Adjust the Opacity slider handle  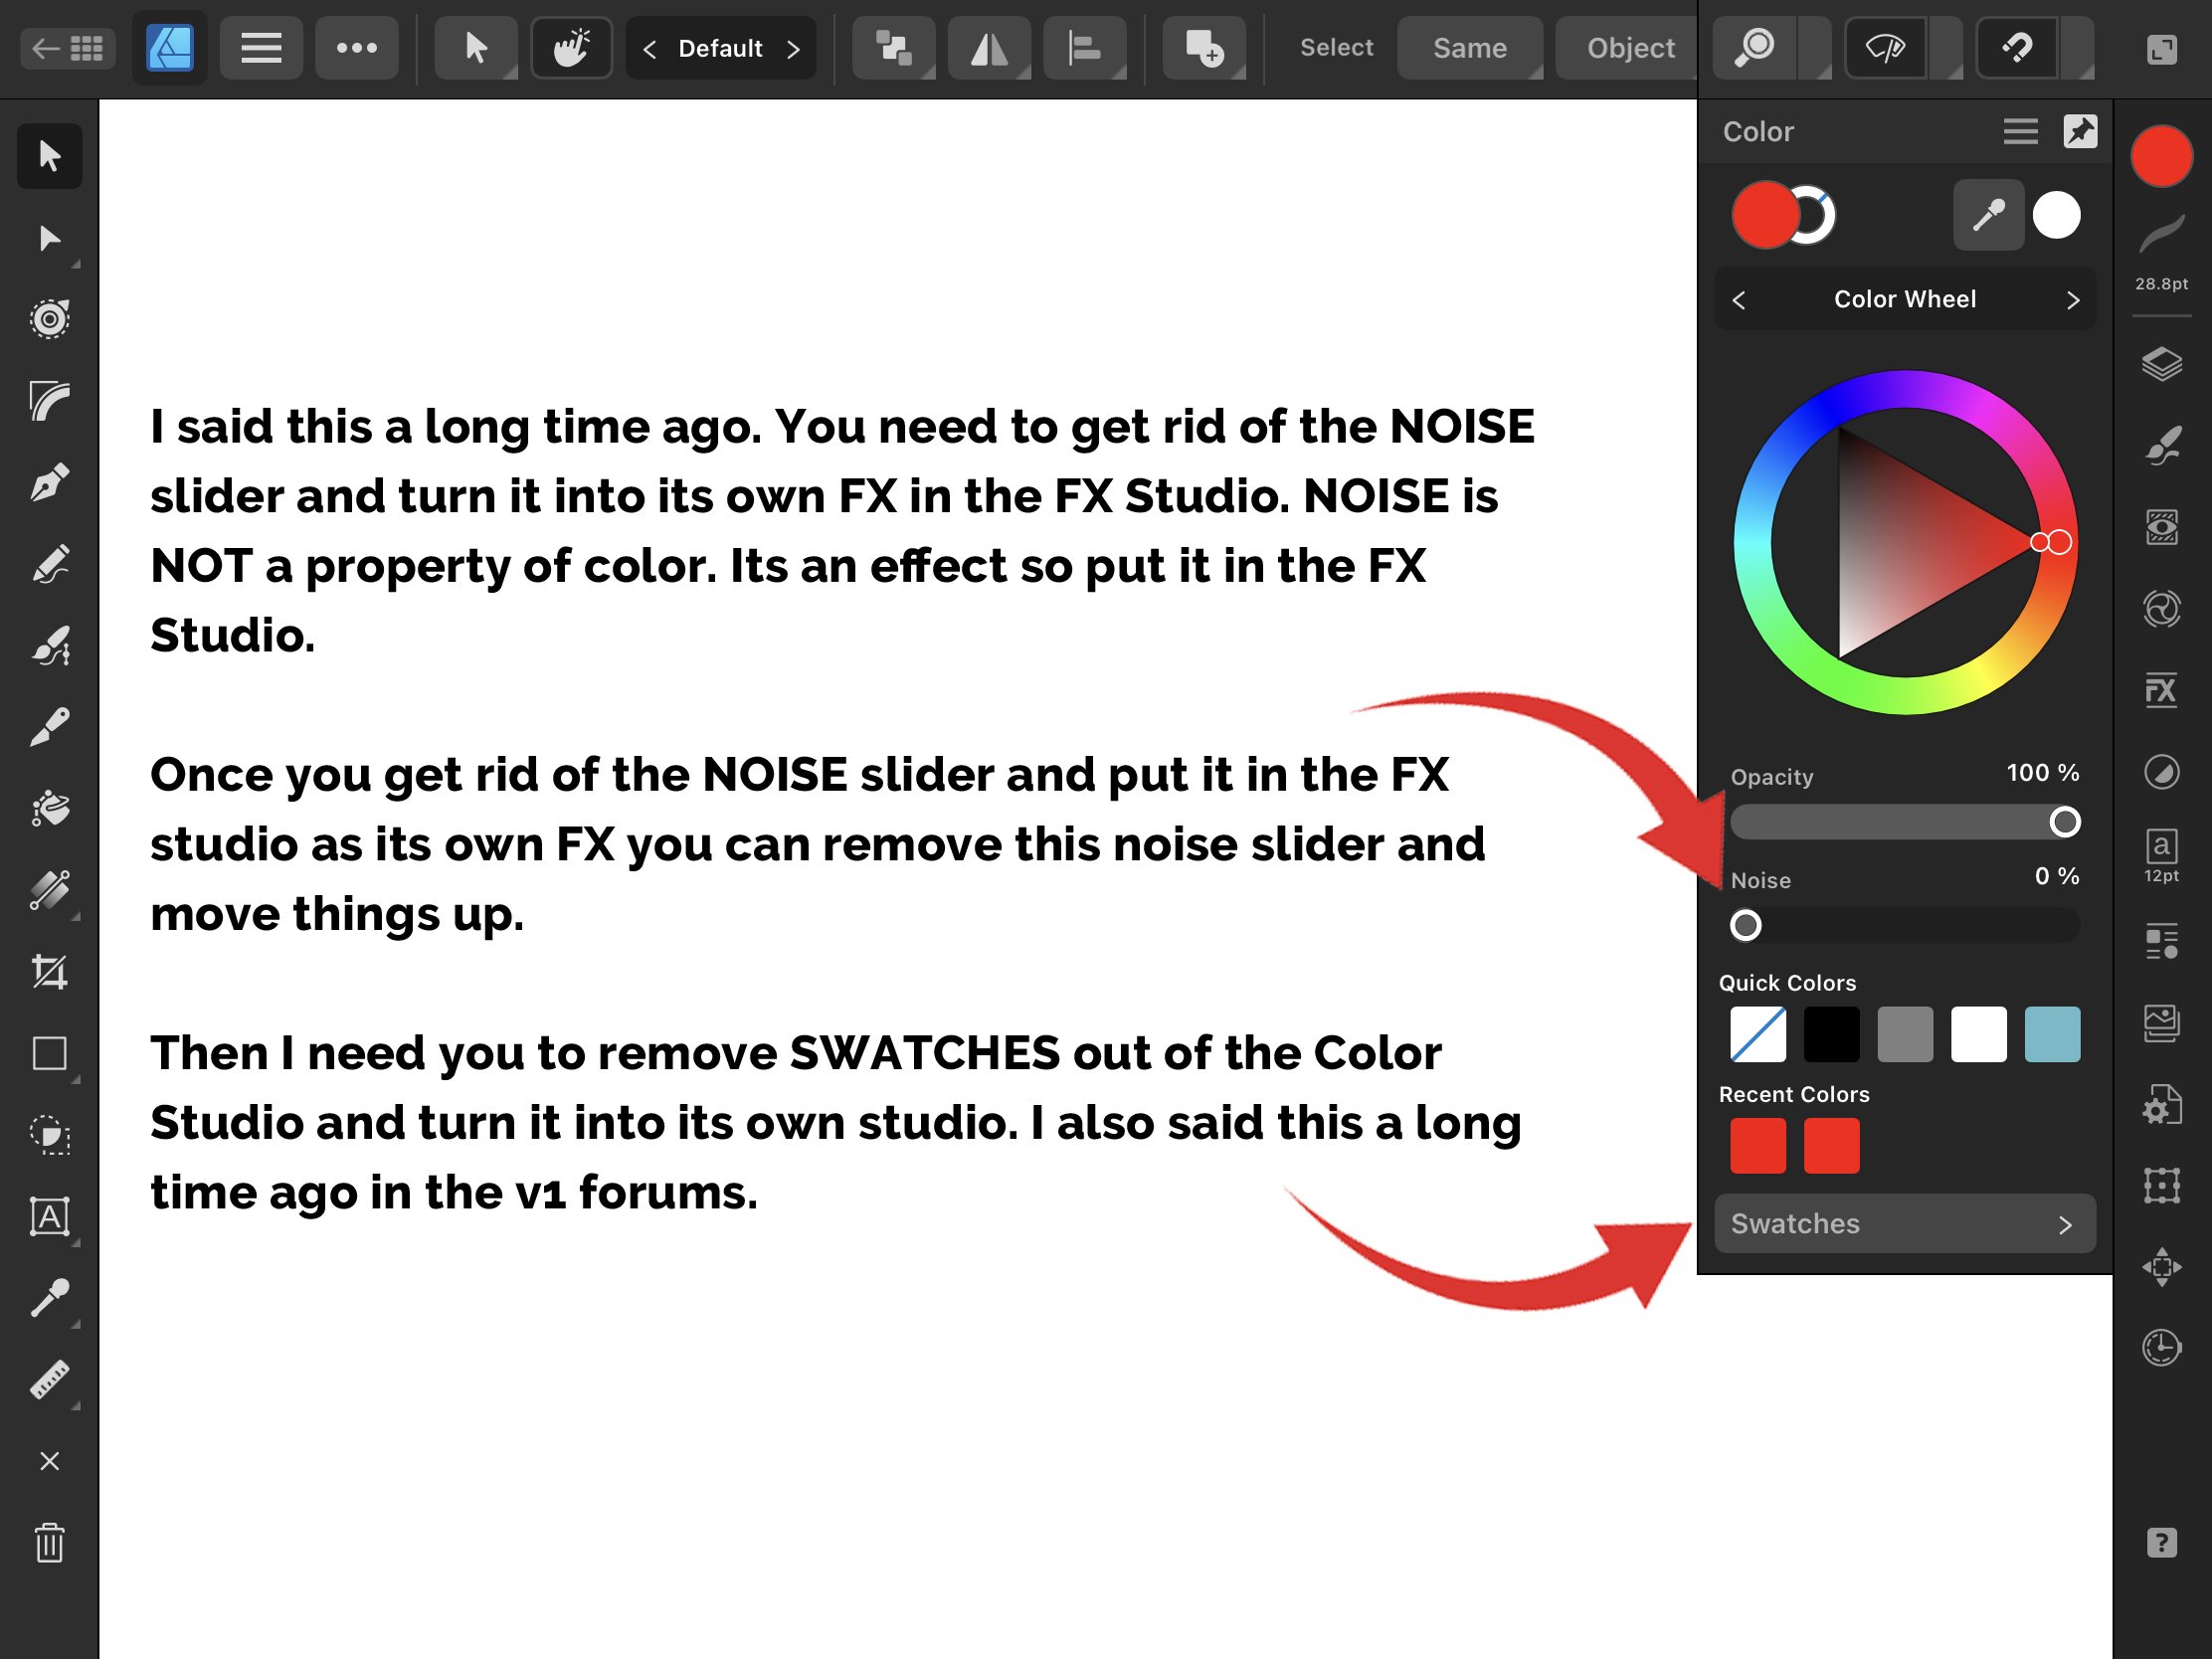[2064, 822]
